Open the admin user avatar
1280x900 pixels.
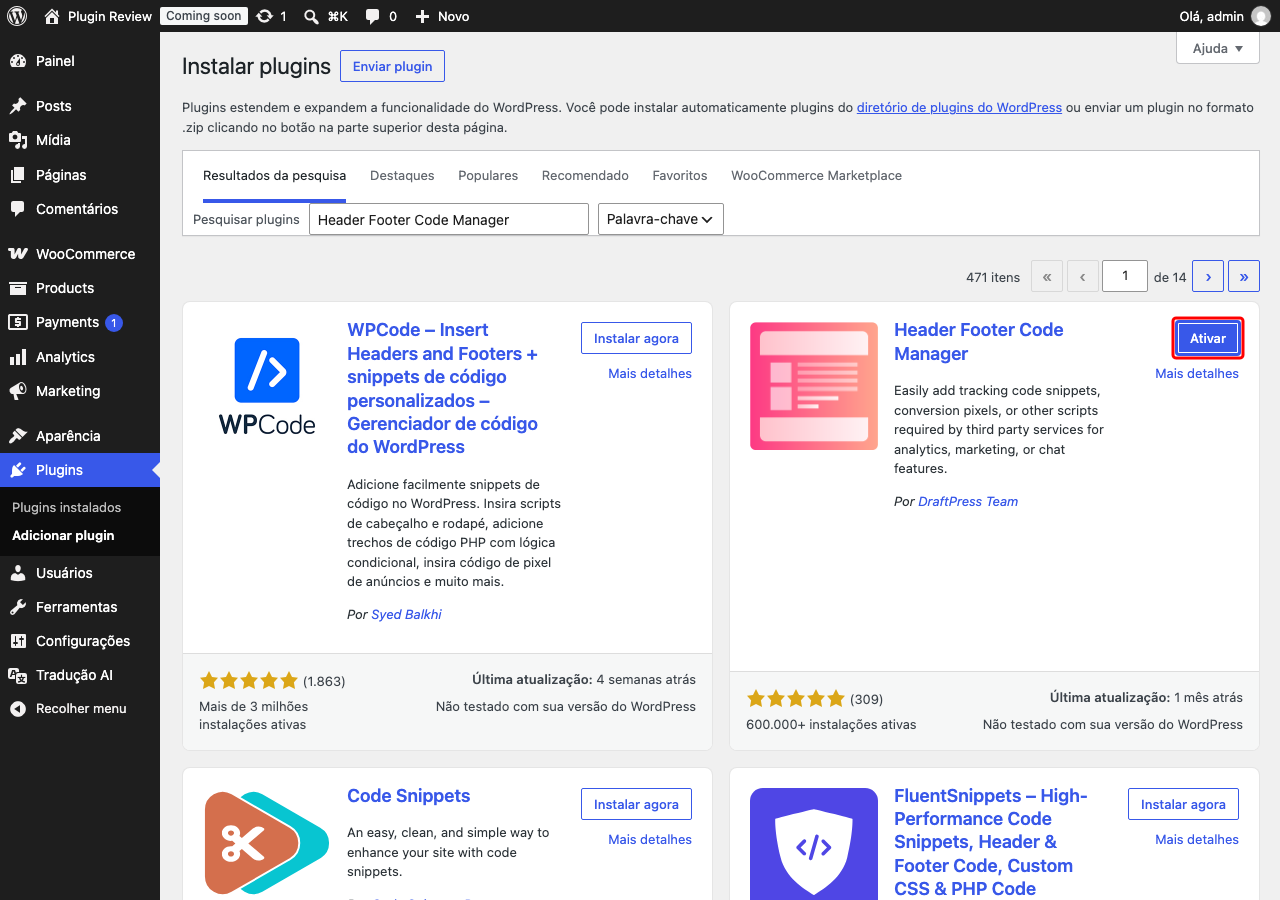[x=1260, y=16]
